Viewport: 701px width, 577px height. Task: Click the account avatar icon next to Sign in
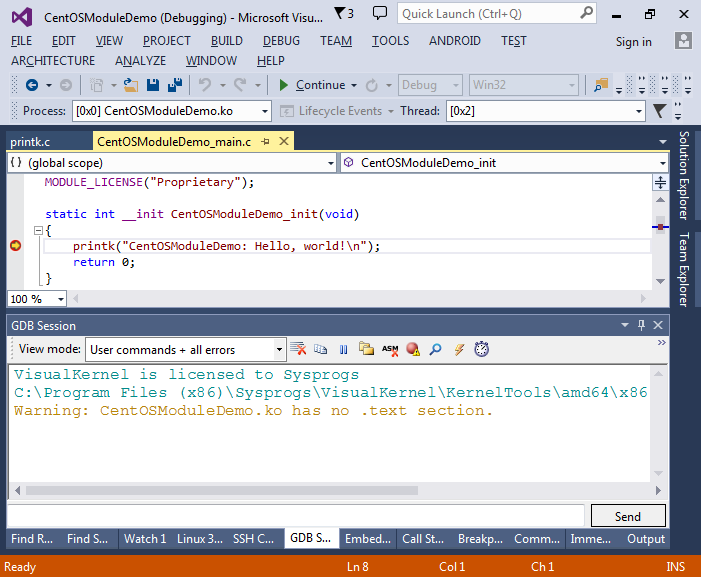tap(683, 41)
